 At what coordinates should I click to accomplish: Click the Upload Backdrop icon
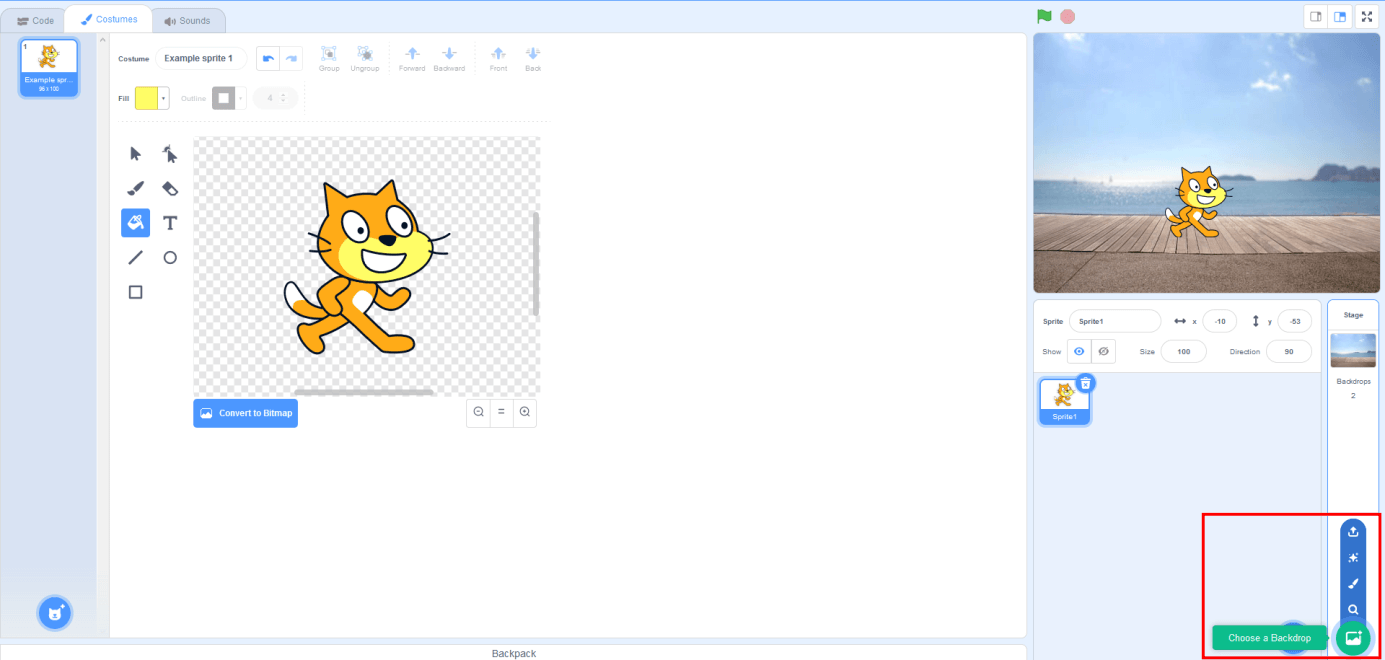click(x=1352, y=531)
